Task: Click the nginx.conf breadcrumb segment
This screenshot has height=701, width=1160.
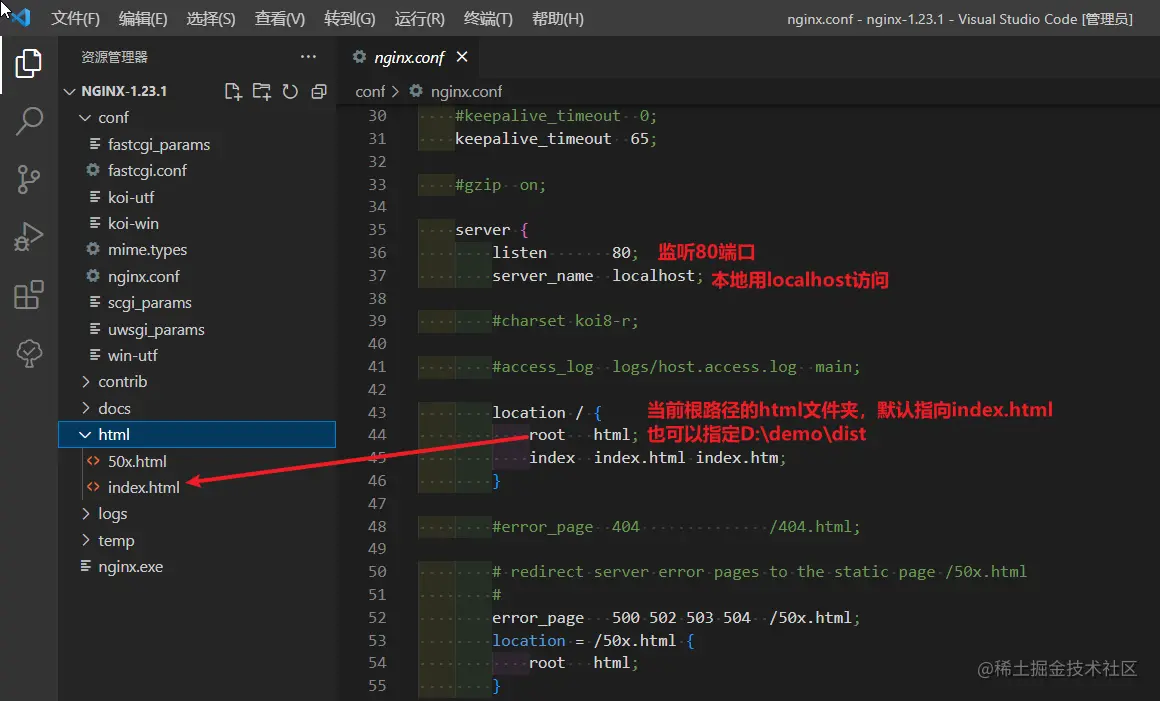Action: 466,91
